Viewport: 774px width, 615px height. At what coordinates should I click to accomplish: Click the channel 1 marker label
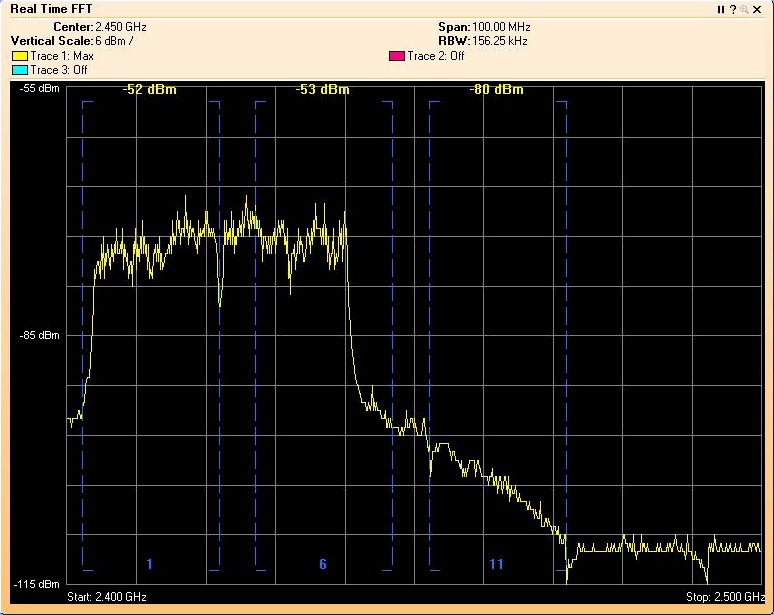(150, 564)
